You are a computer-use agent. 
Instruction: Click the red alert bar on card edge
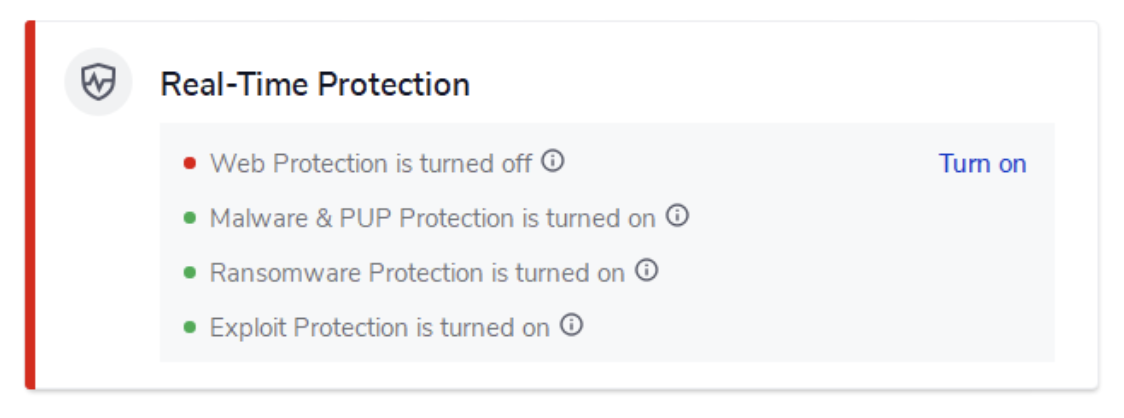point(30,205)
